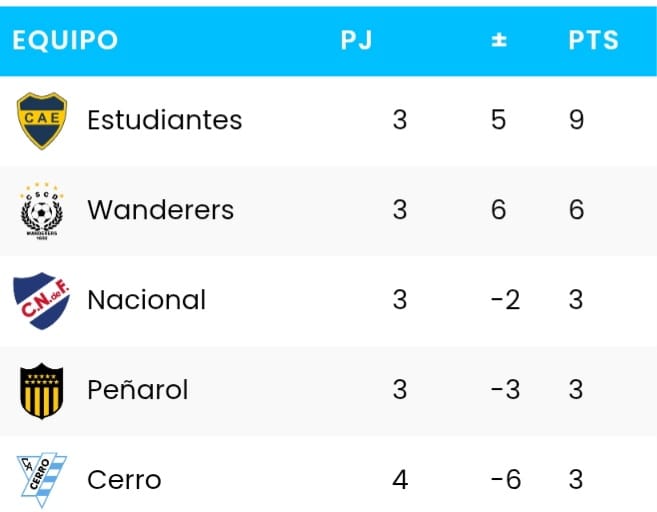Viewport: 657px width, 512px height.
Task: Open the Wanderers team name
Action: [x=161, y=210]
